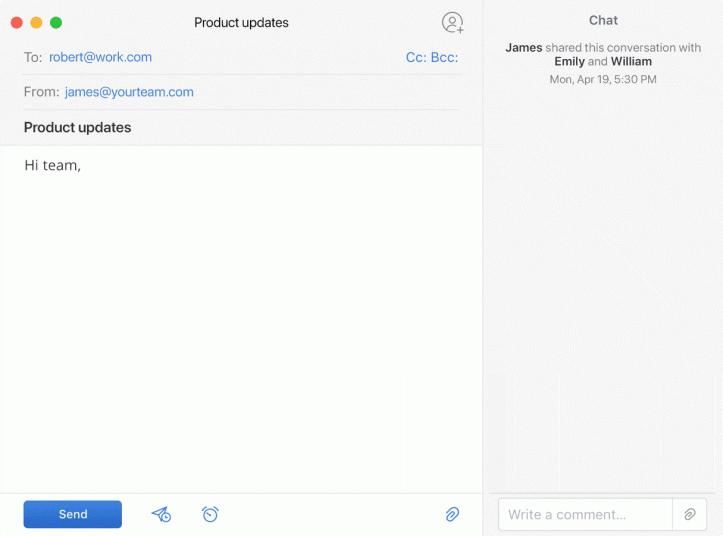
Task: Click William's name in the chat
Action: point(631,62)
